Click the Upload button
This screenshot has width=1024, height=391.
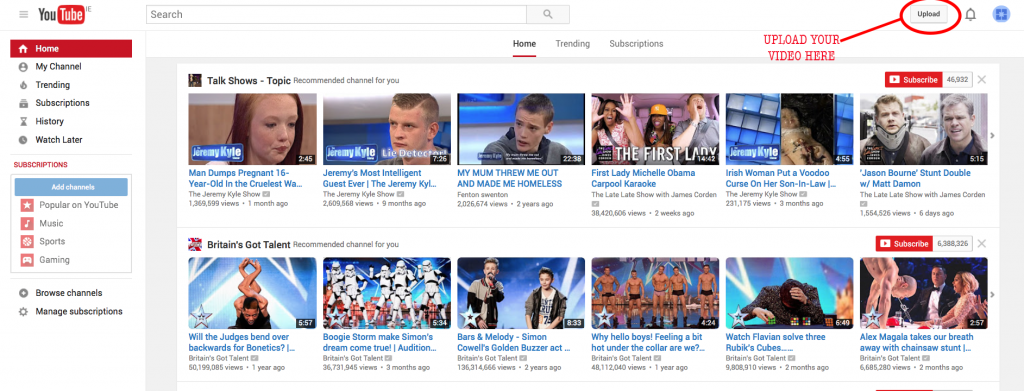click(x=929, y=14)
